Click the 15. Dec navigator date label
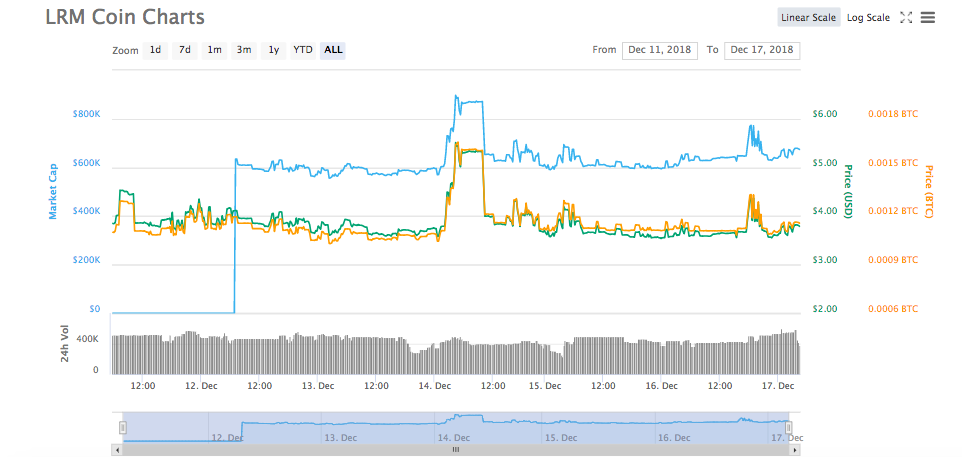The width and height of the screenshot is (962, 457). click(x=560, y=438)
